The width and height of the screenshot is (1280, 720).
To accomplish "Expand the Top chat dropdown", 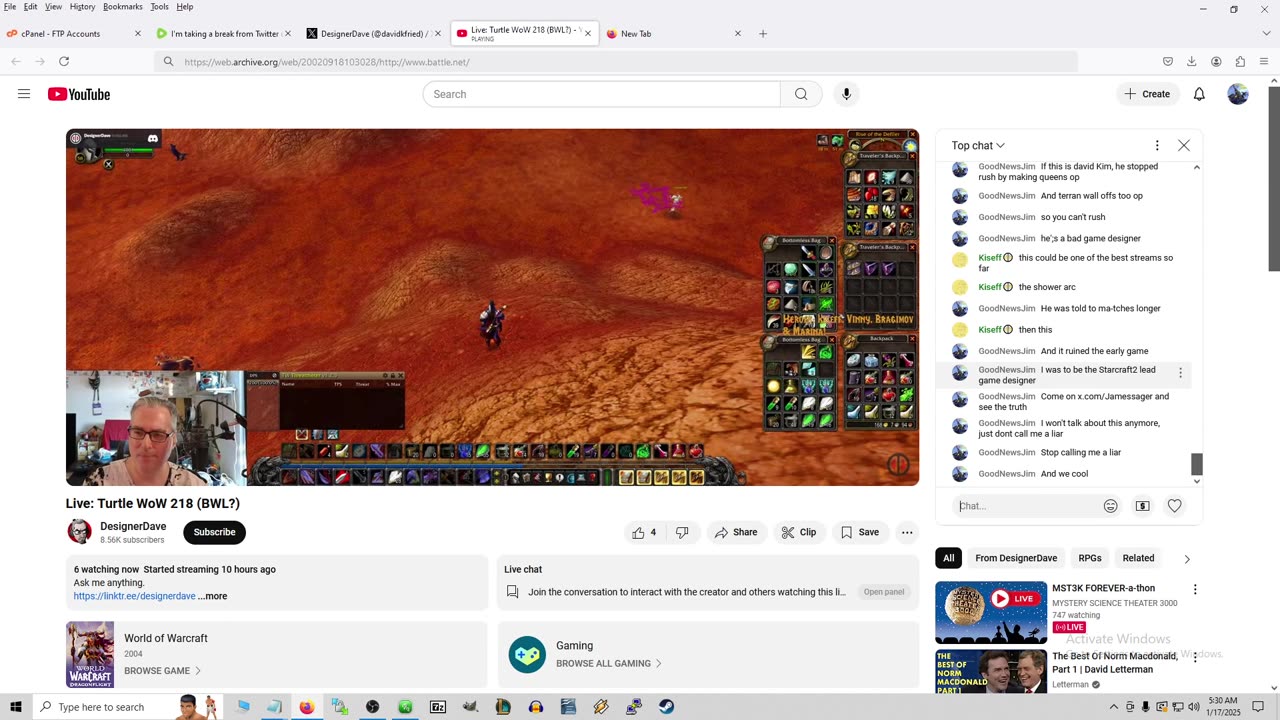I will click(978, 146).
